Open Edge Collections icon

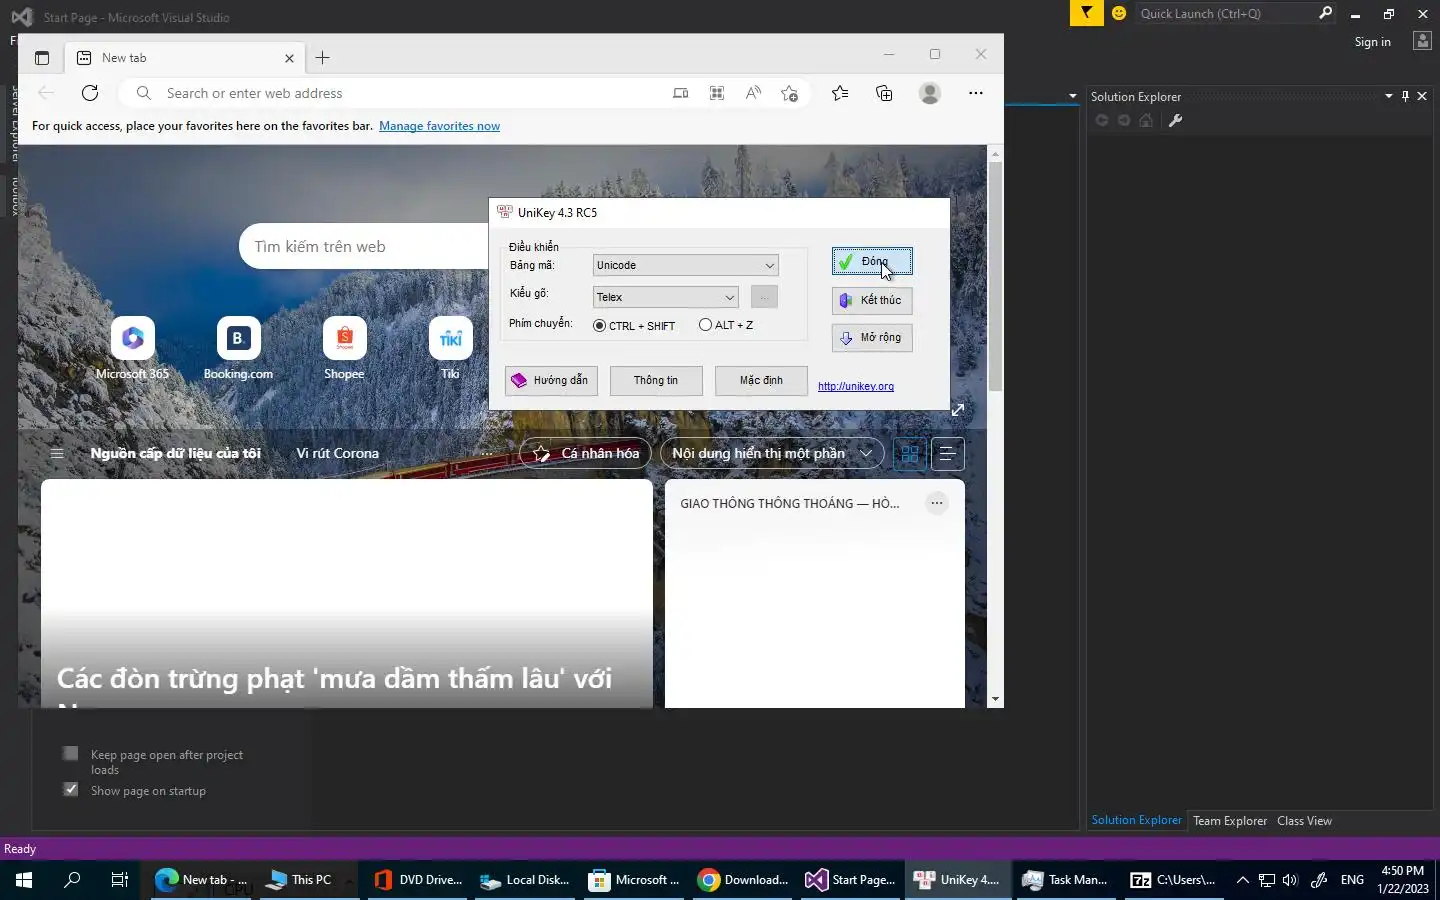(884, 93)
